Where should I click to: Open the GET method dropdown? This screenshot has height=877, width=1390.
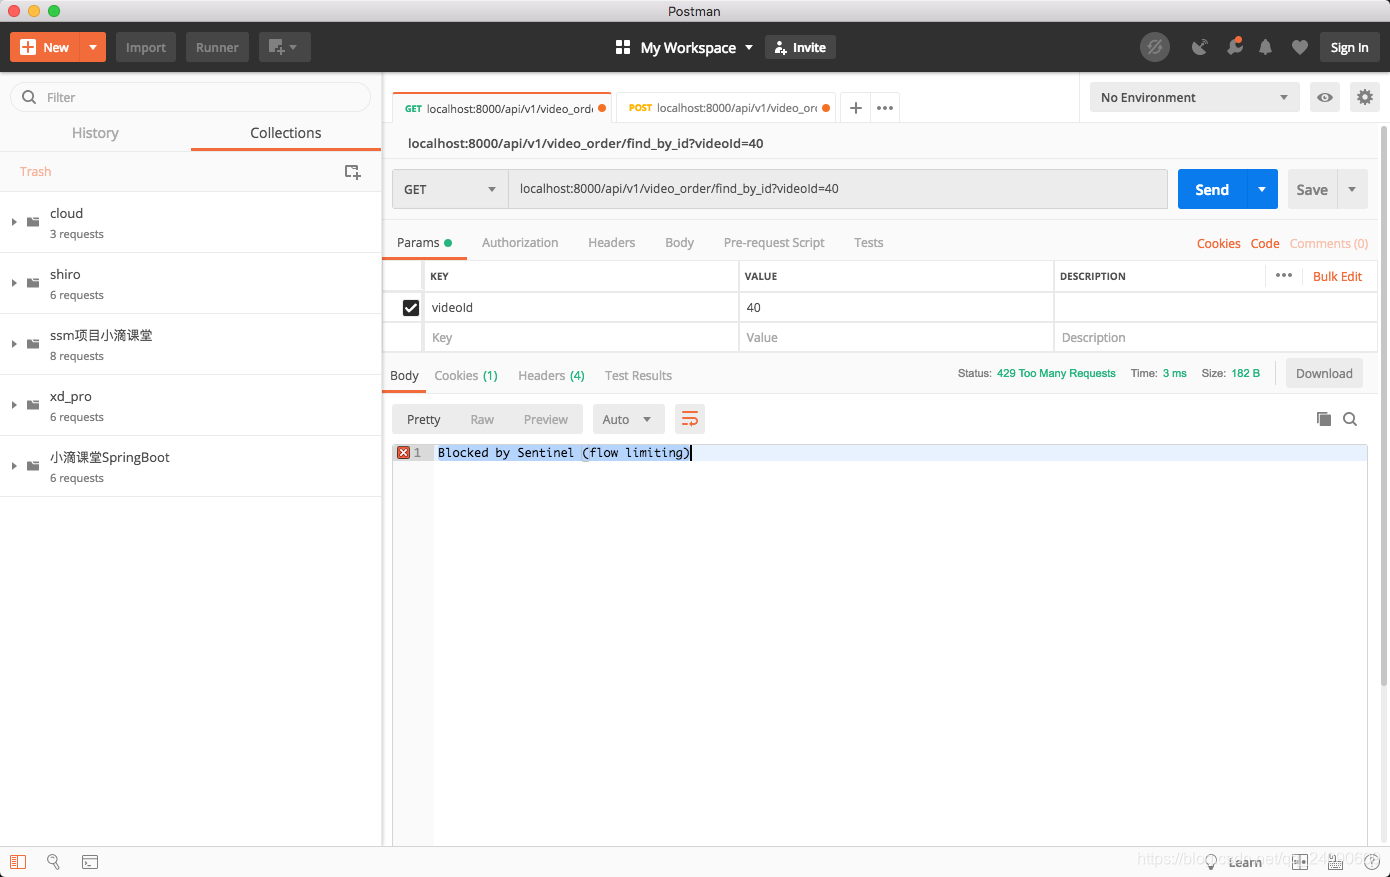450,189
